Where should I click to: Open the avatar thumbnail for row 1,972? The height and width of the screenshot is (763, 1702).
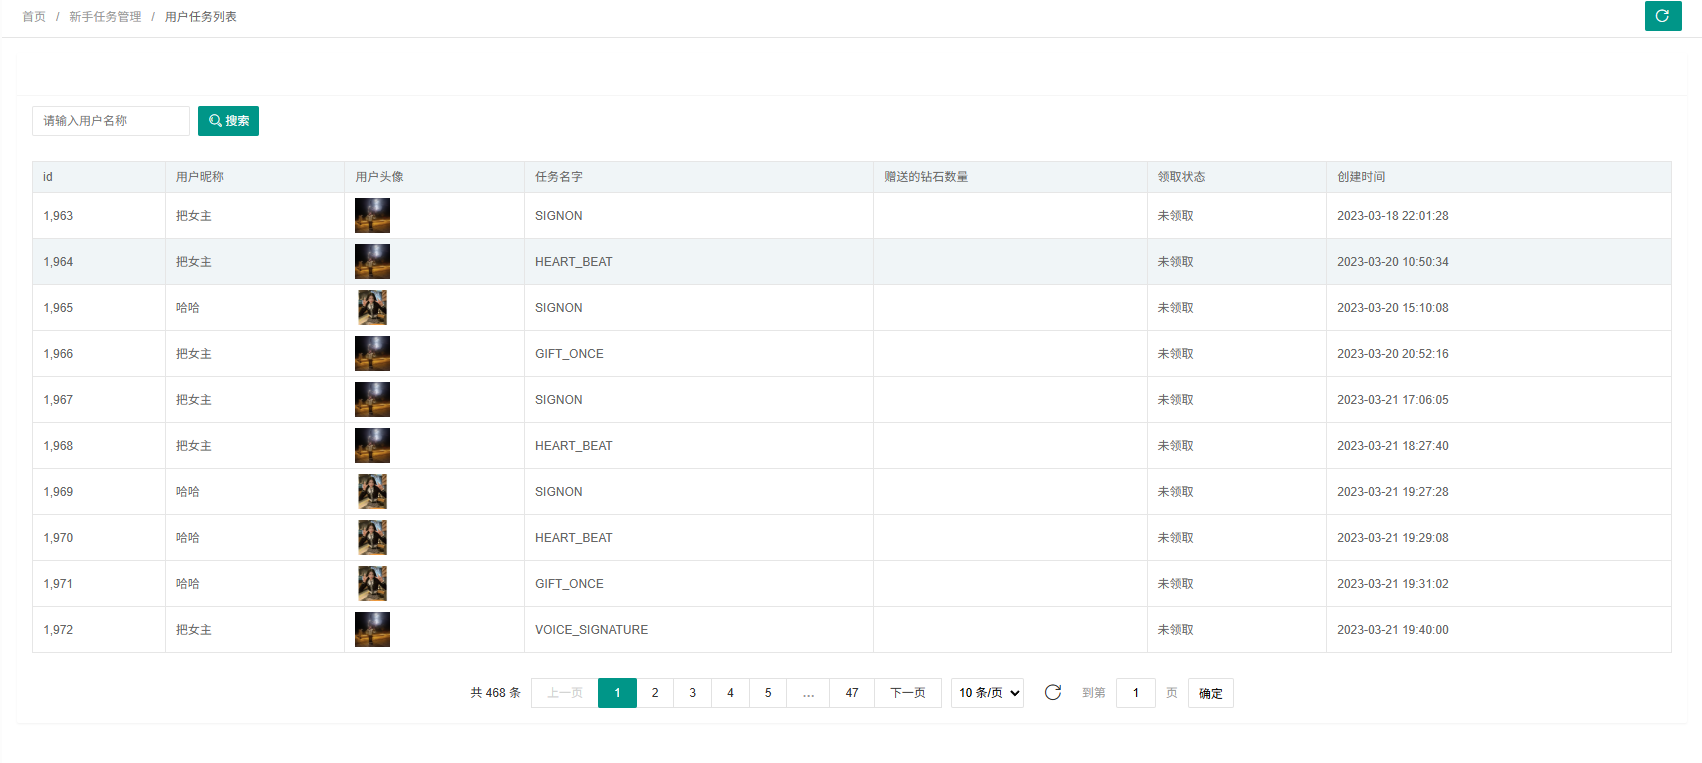(x=372, y=629)
